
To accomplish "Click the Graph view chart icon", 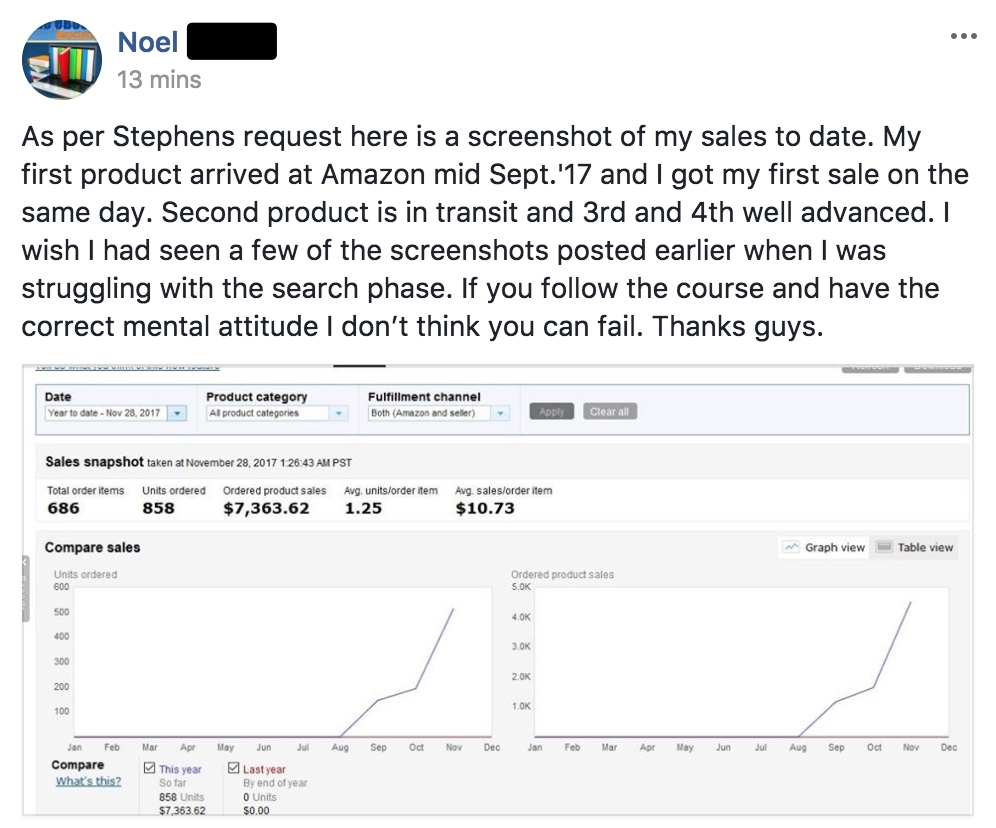I will pyautogui.click(x=792, y=547).
